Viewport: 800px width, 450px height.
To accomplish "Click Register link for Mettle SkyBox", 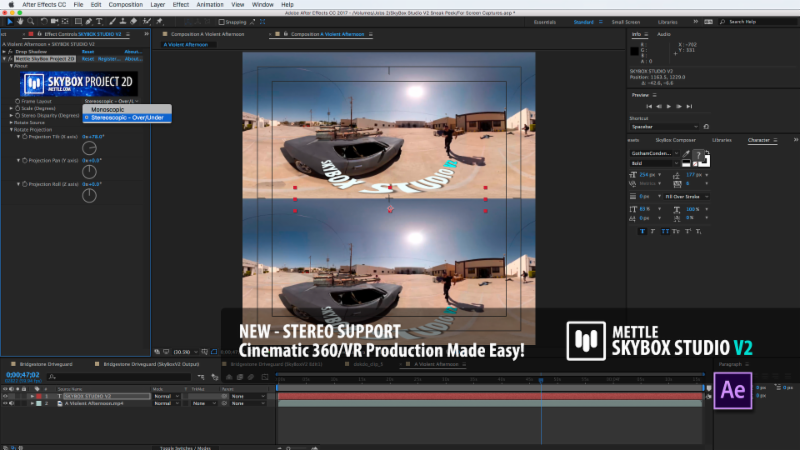I will coord(108,59).
